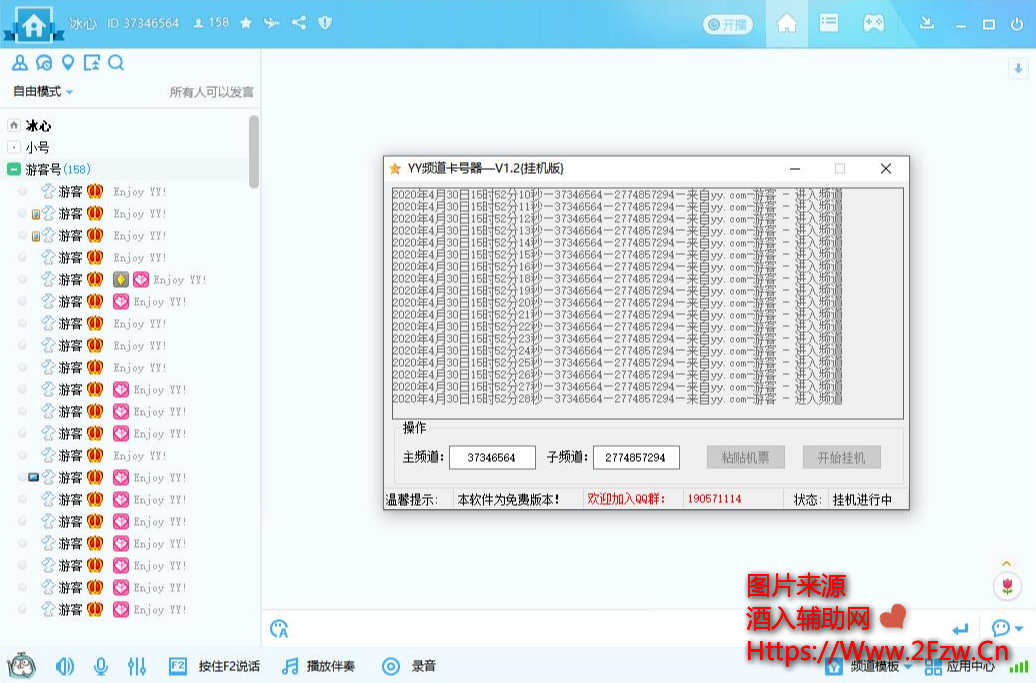Click the yellow diamond badge icon
Image resolution: width=1036 pixels, height=683 pixels.
(x=120, y=279)
